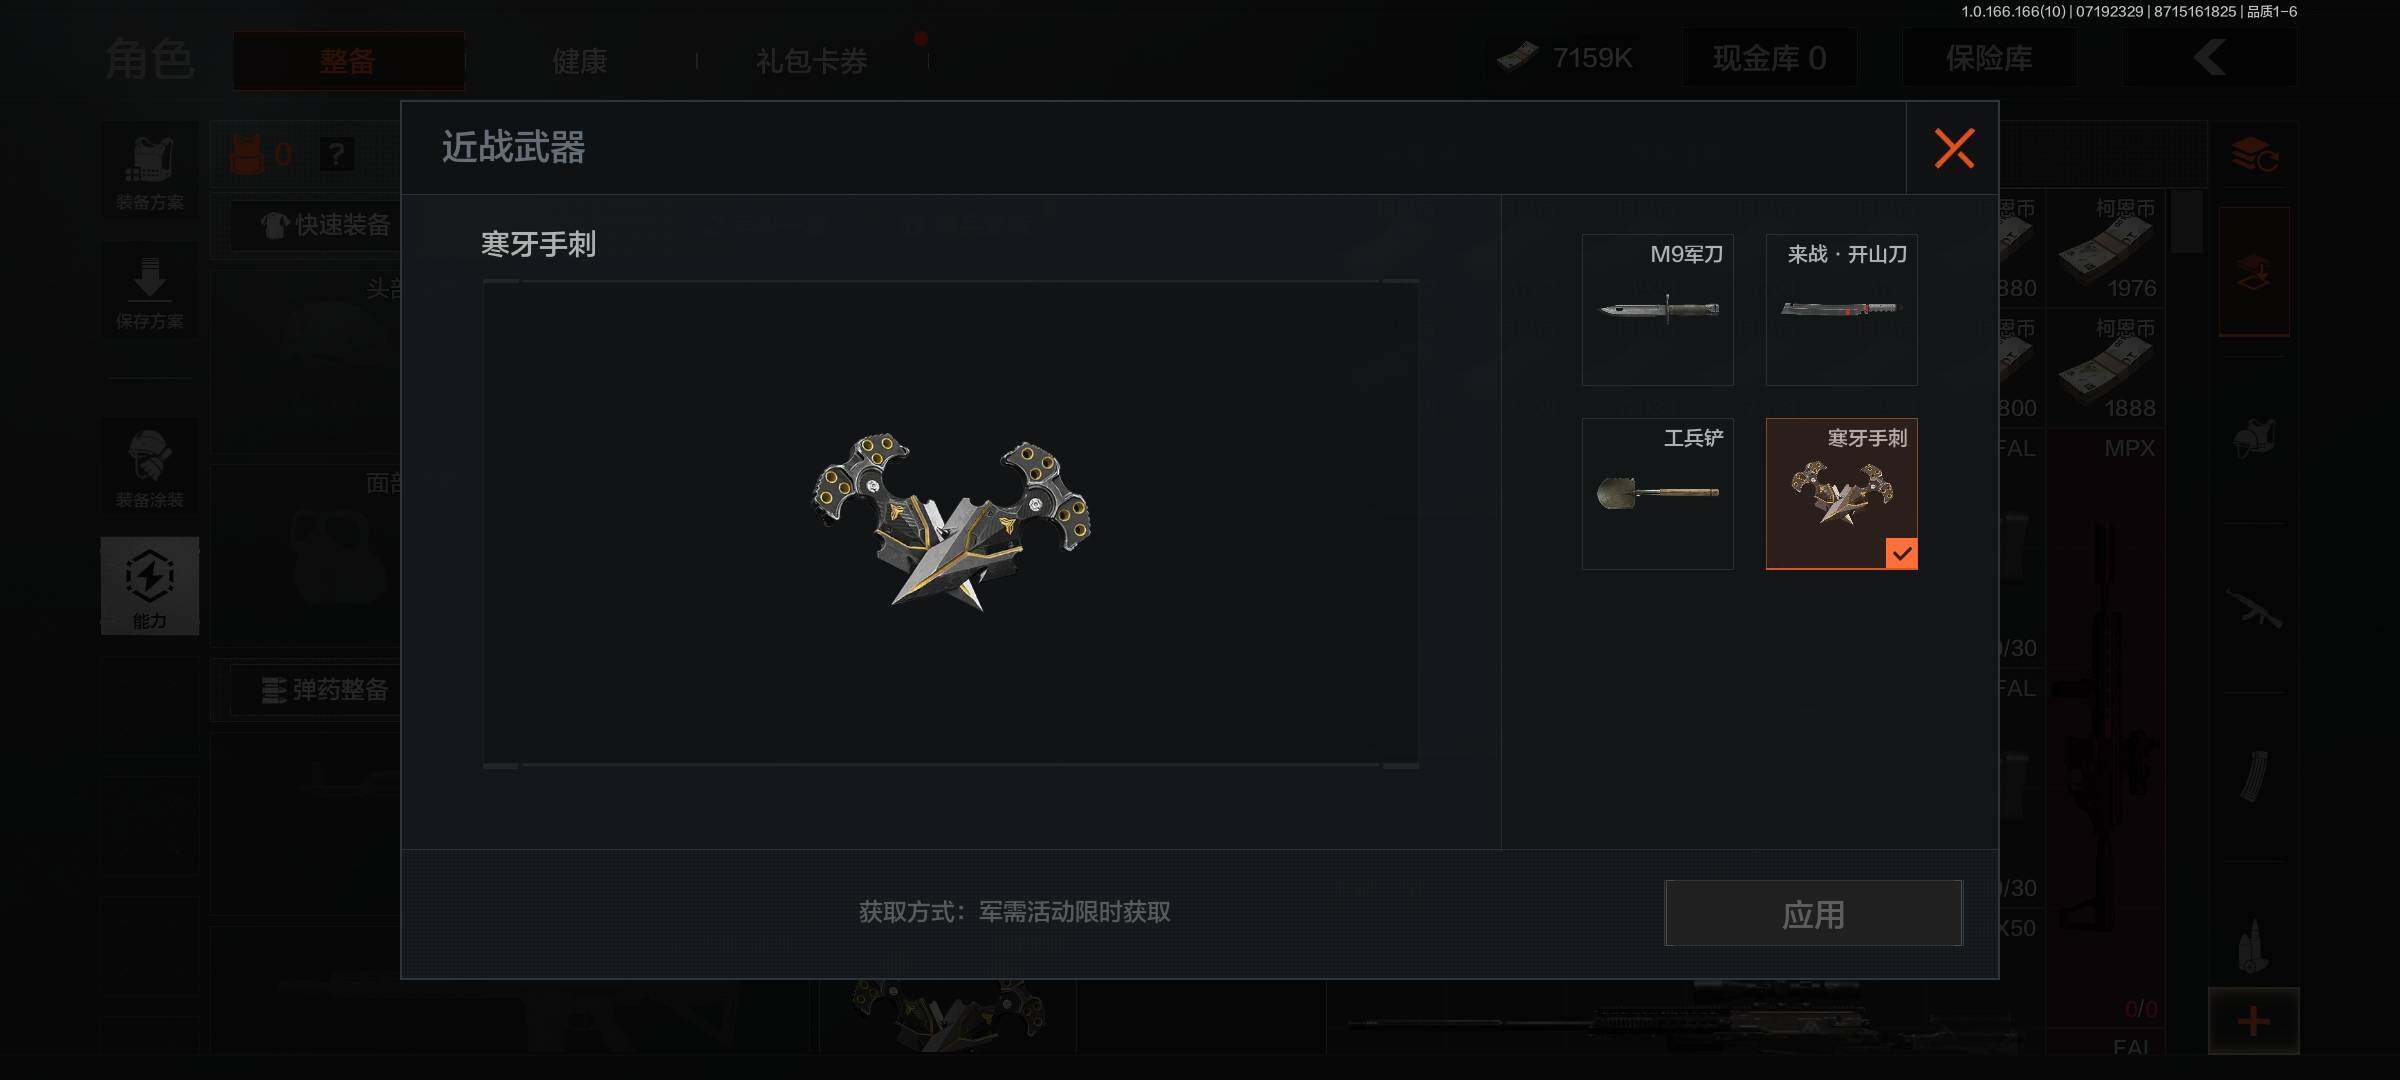Click the stacked layers refresh icon

(2255, 156)
